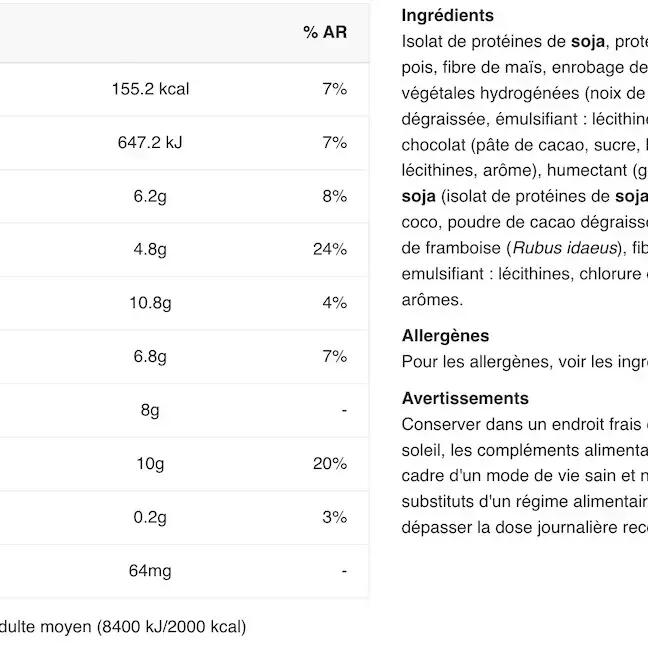Select the 10.8g table value
The image size is (648, 648).
pyautogui.click(x=150, y=303)
